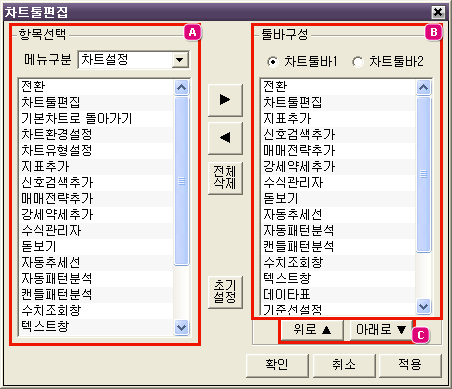Select 매매전략추가 in the 항목선택 list
The width and height of the screenshot is (452, 389).
[x=97, y=198]
